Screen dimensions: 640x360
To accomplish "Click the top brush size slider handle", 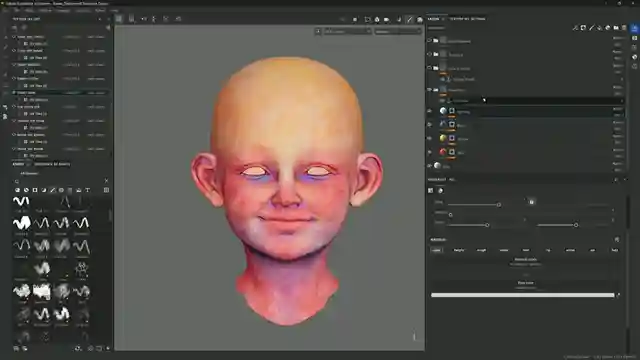I will pyautogui.click(x=499, y=204).
